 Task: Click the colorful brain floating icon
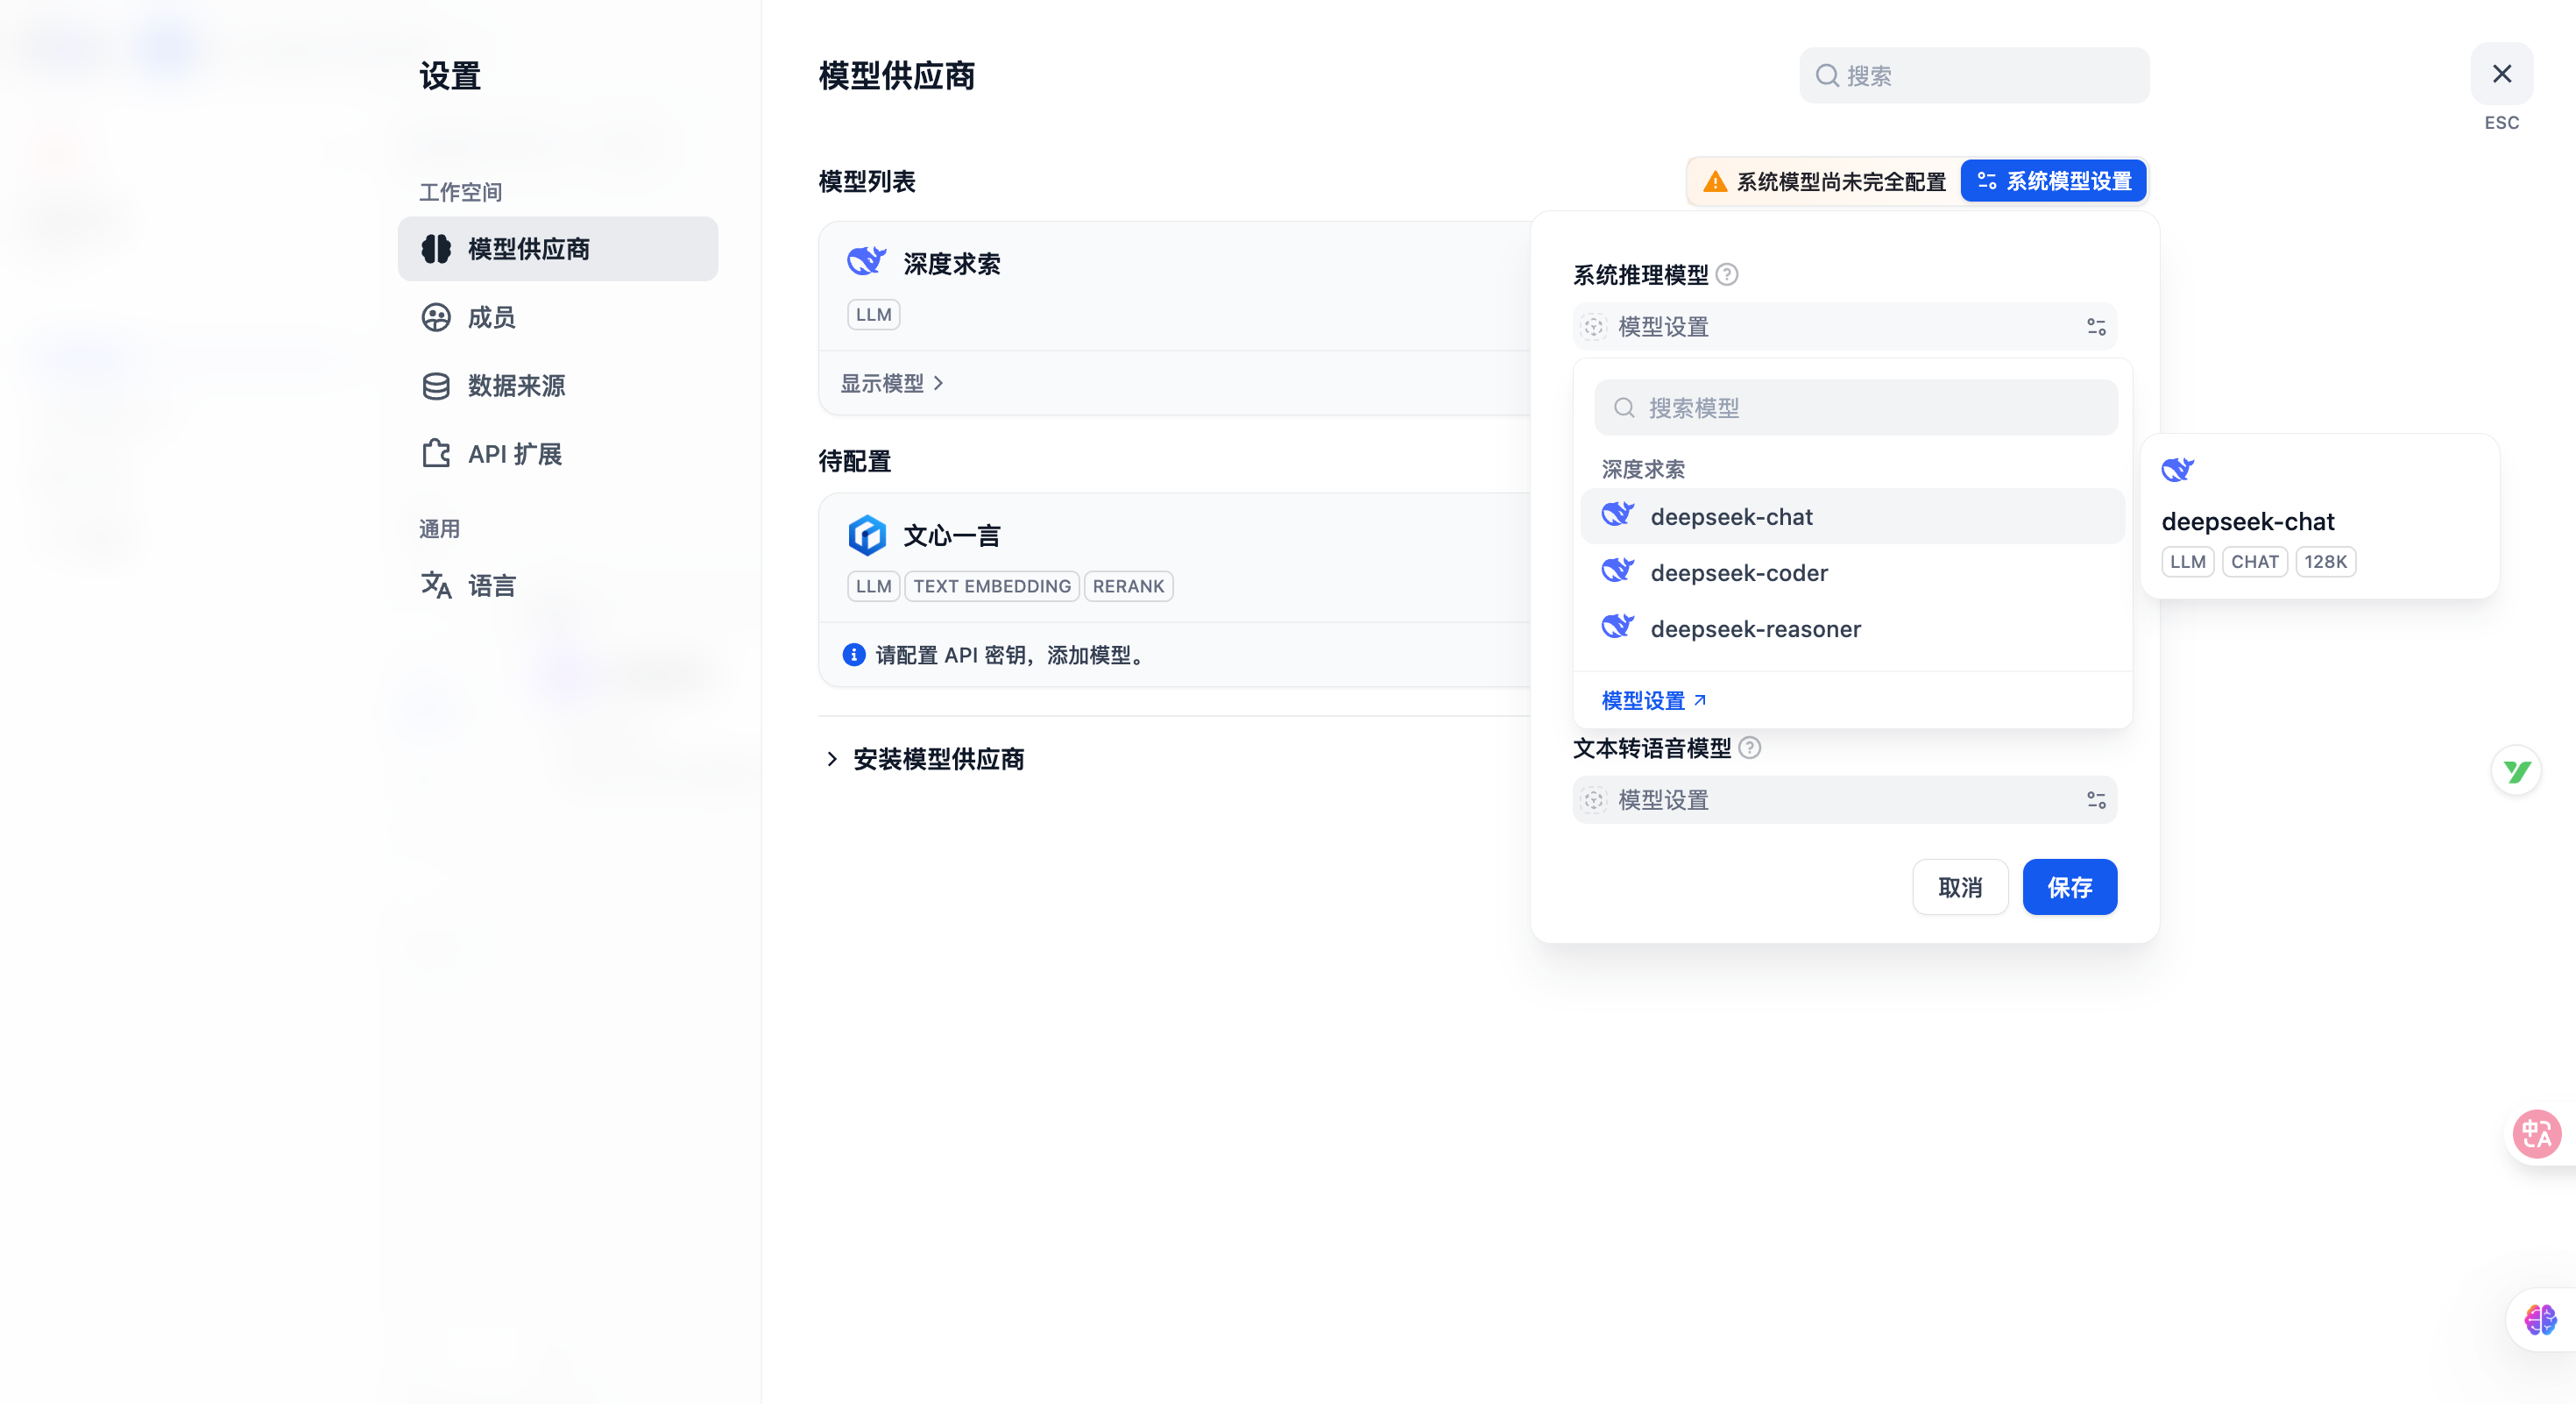point(2539,1319)
